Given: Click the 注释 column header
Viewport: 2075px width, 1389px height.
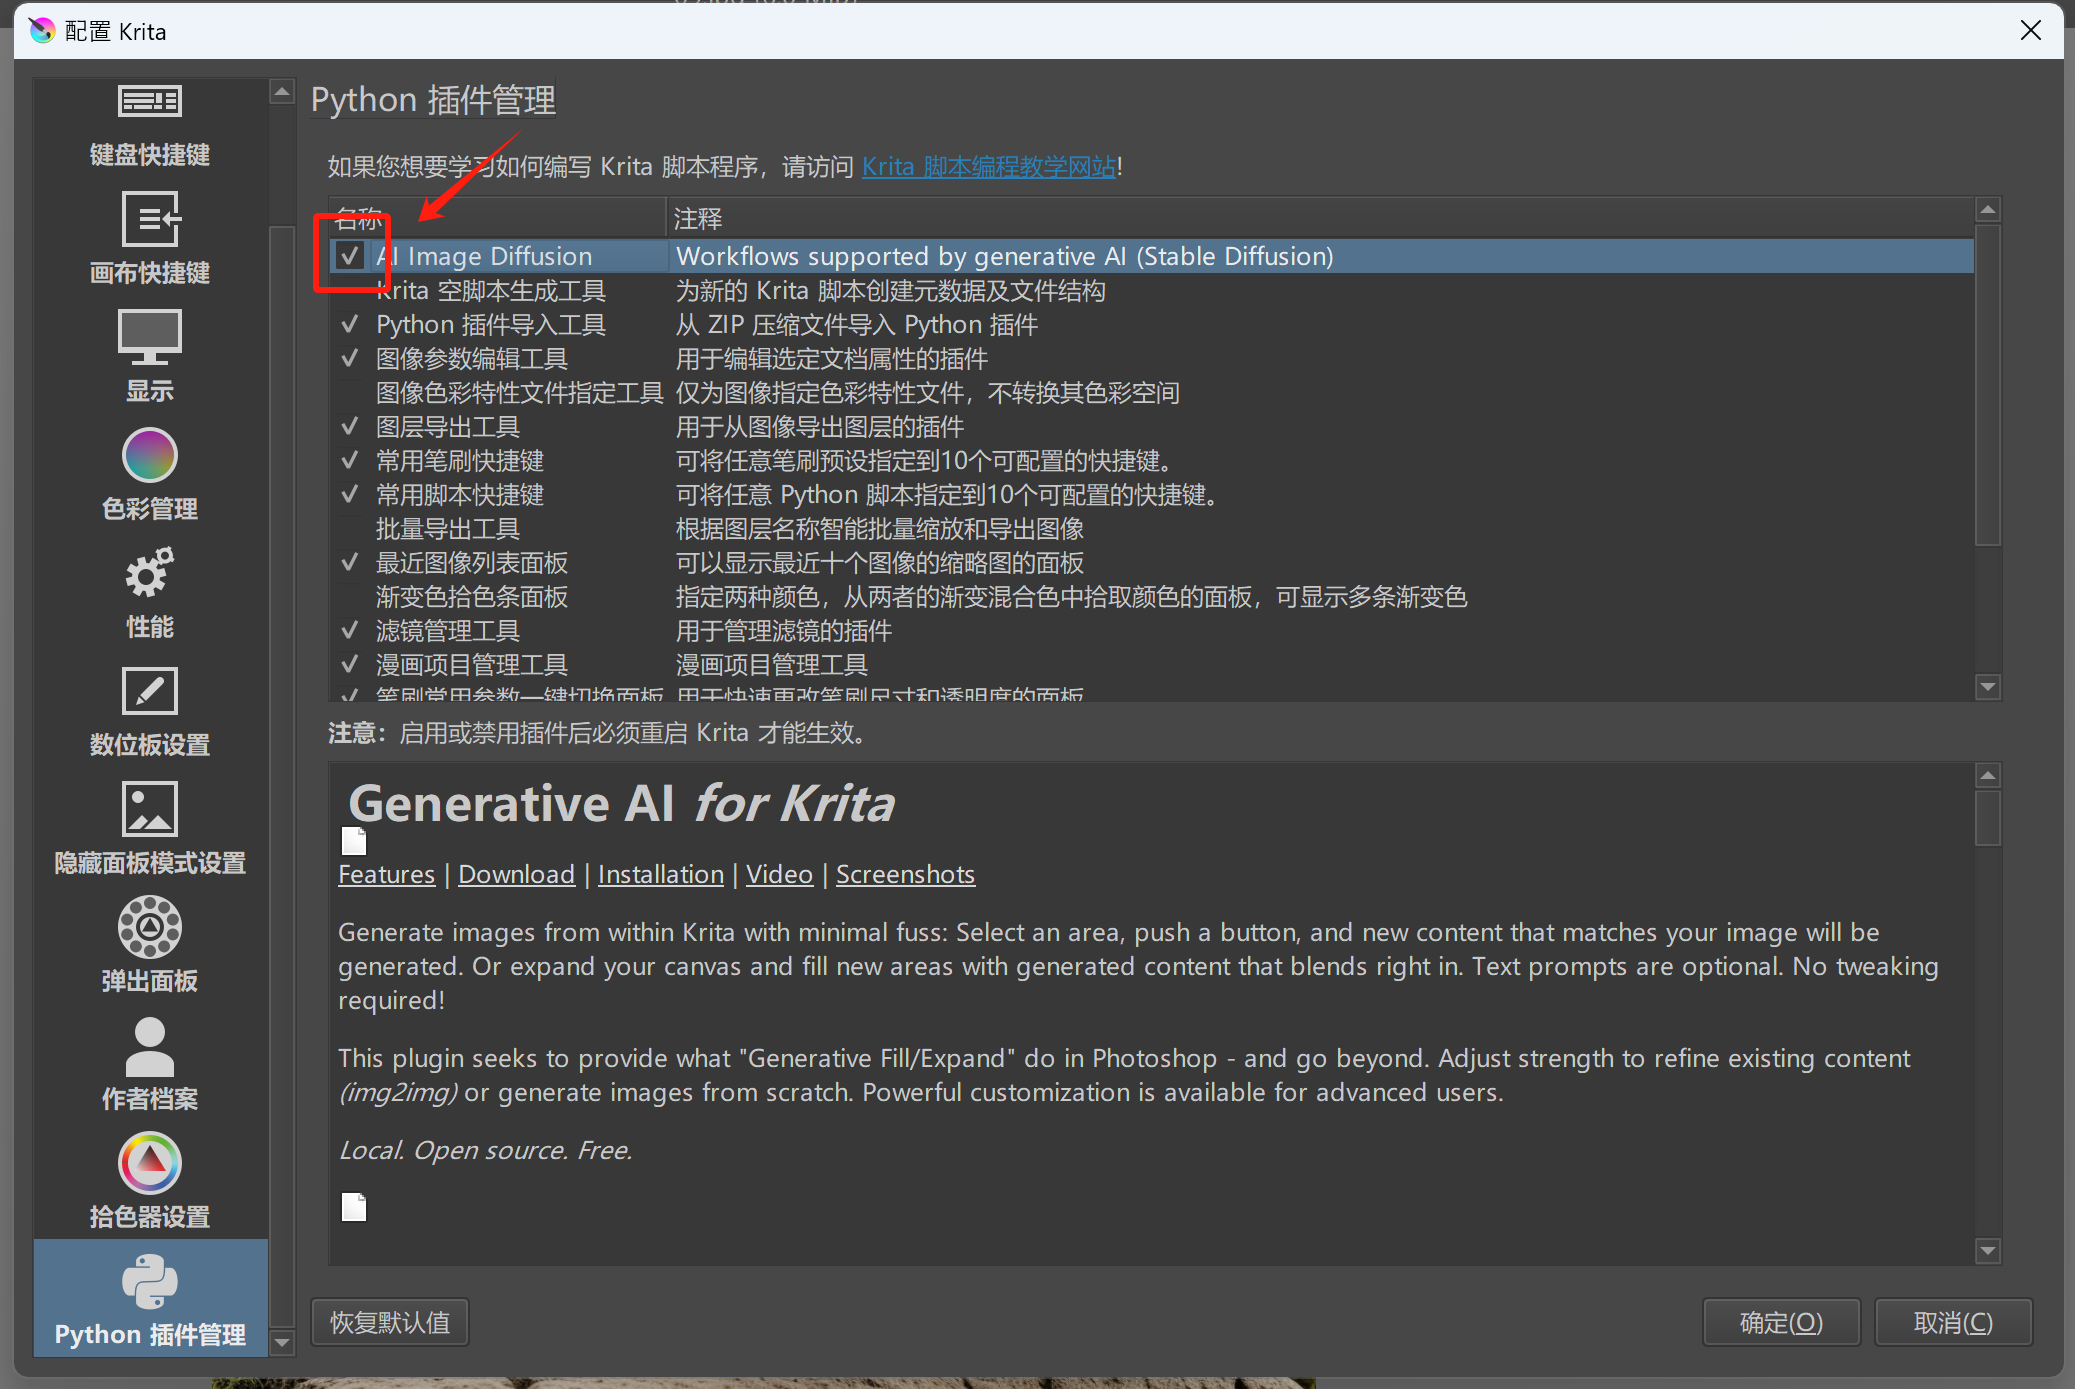Looking at the screenshot, I should click(1320, 218).
